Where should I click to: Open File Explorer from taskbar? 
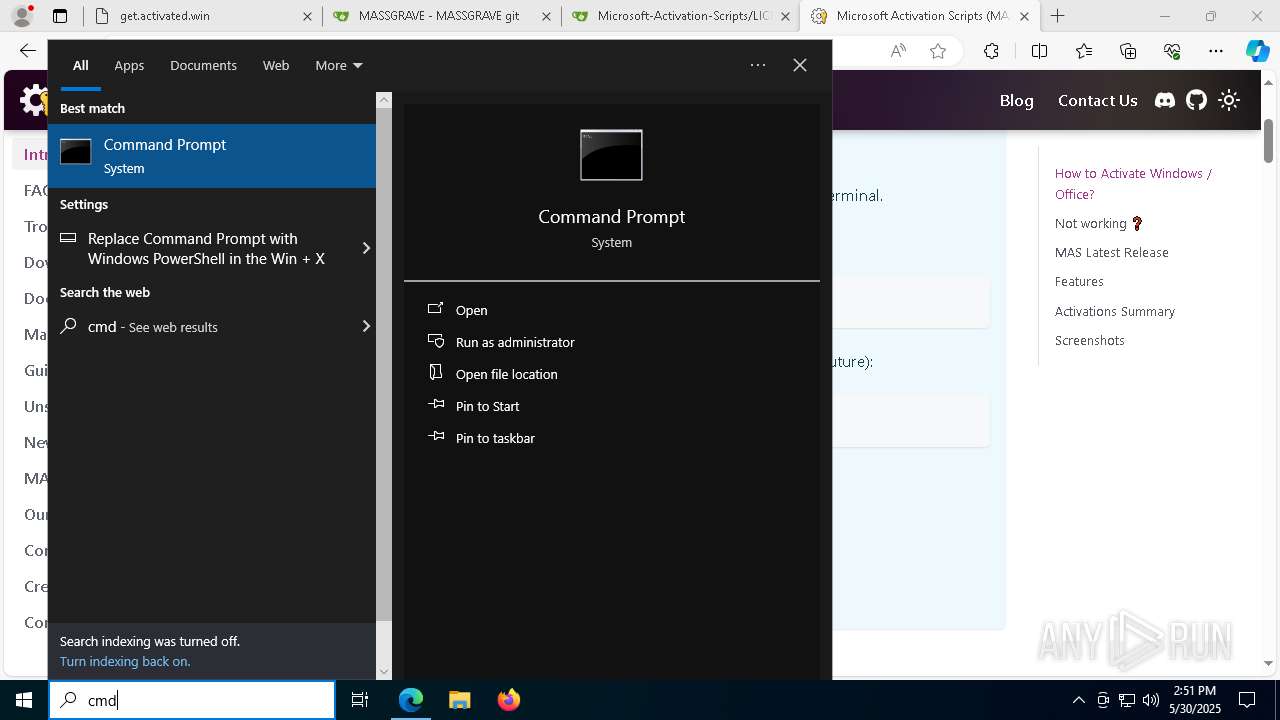tap(459, 700)
